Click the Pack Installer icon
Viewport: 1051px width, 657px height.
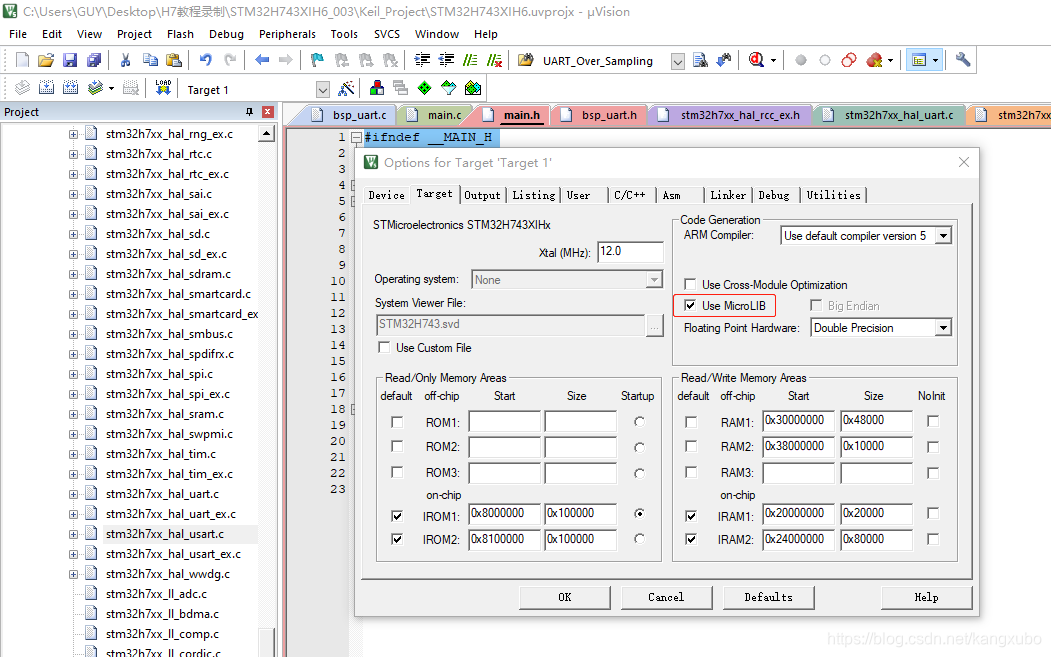pos(473,88)
